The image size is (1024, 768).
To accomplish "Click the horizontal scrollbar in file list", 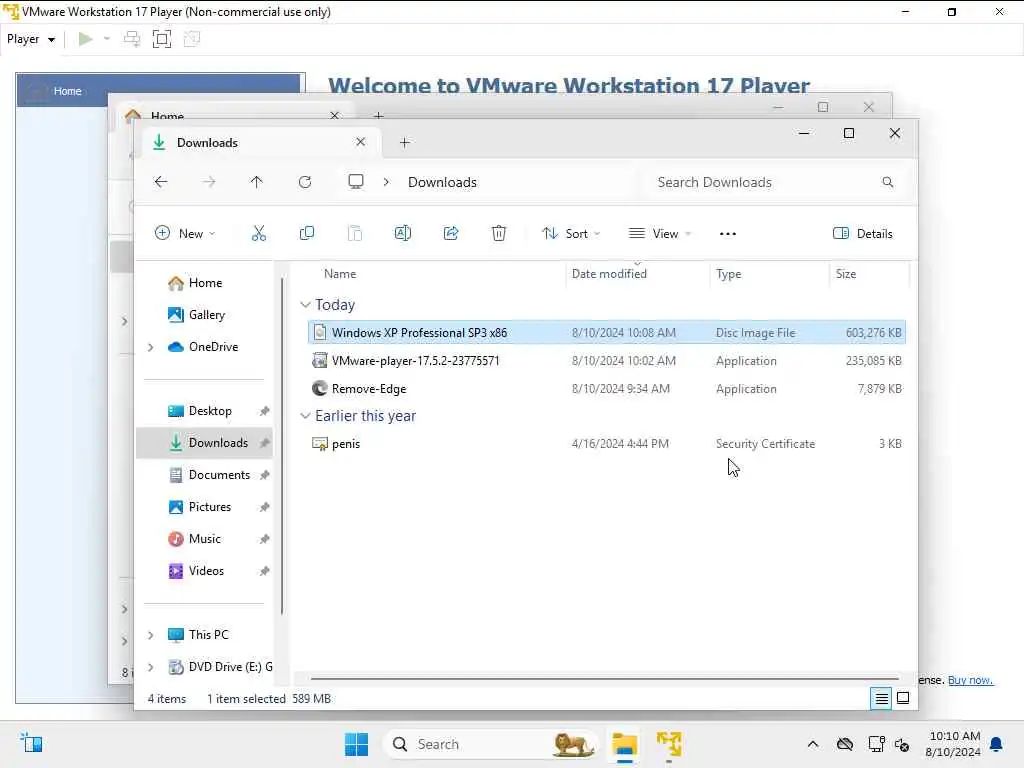I will point(605,679).
